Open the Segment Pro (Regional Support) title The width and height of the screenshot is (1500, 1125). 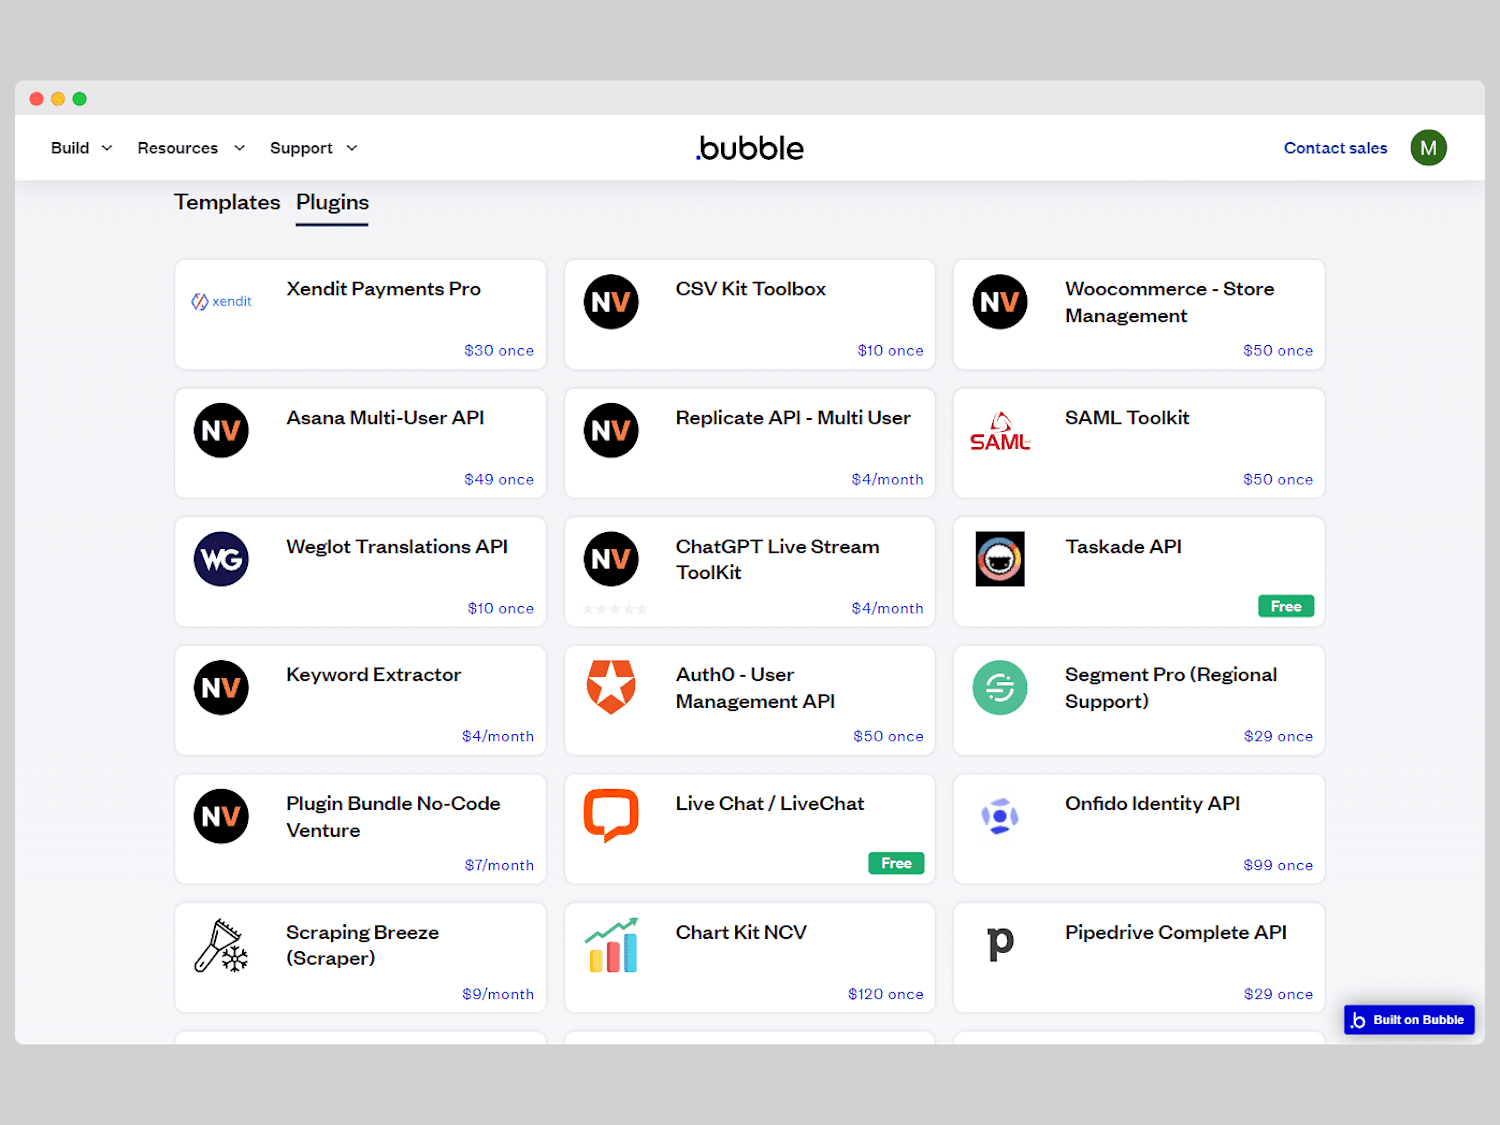click(1171, 688)
